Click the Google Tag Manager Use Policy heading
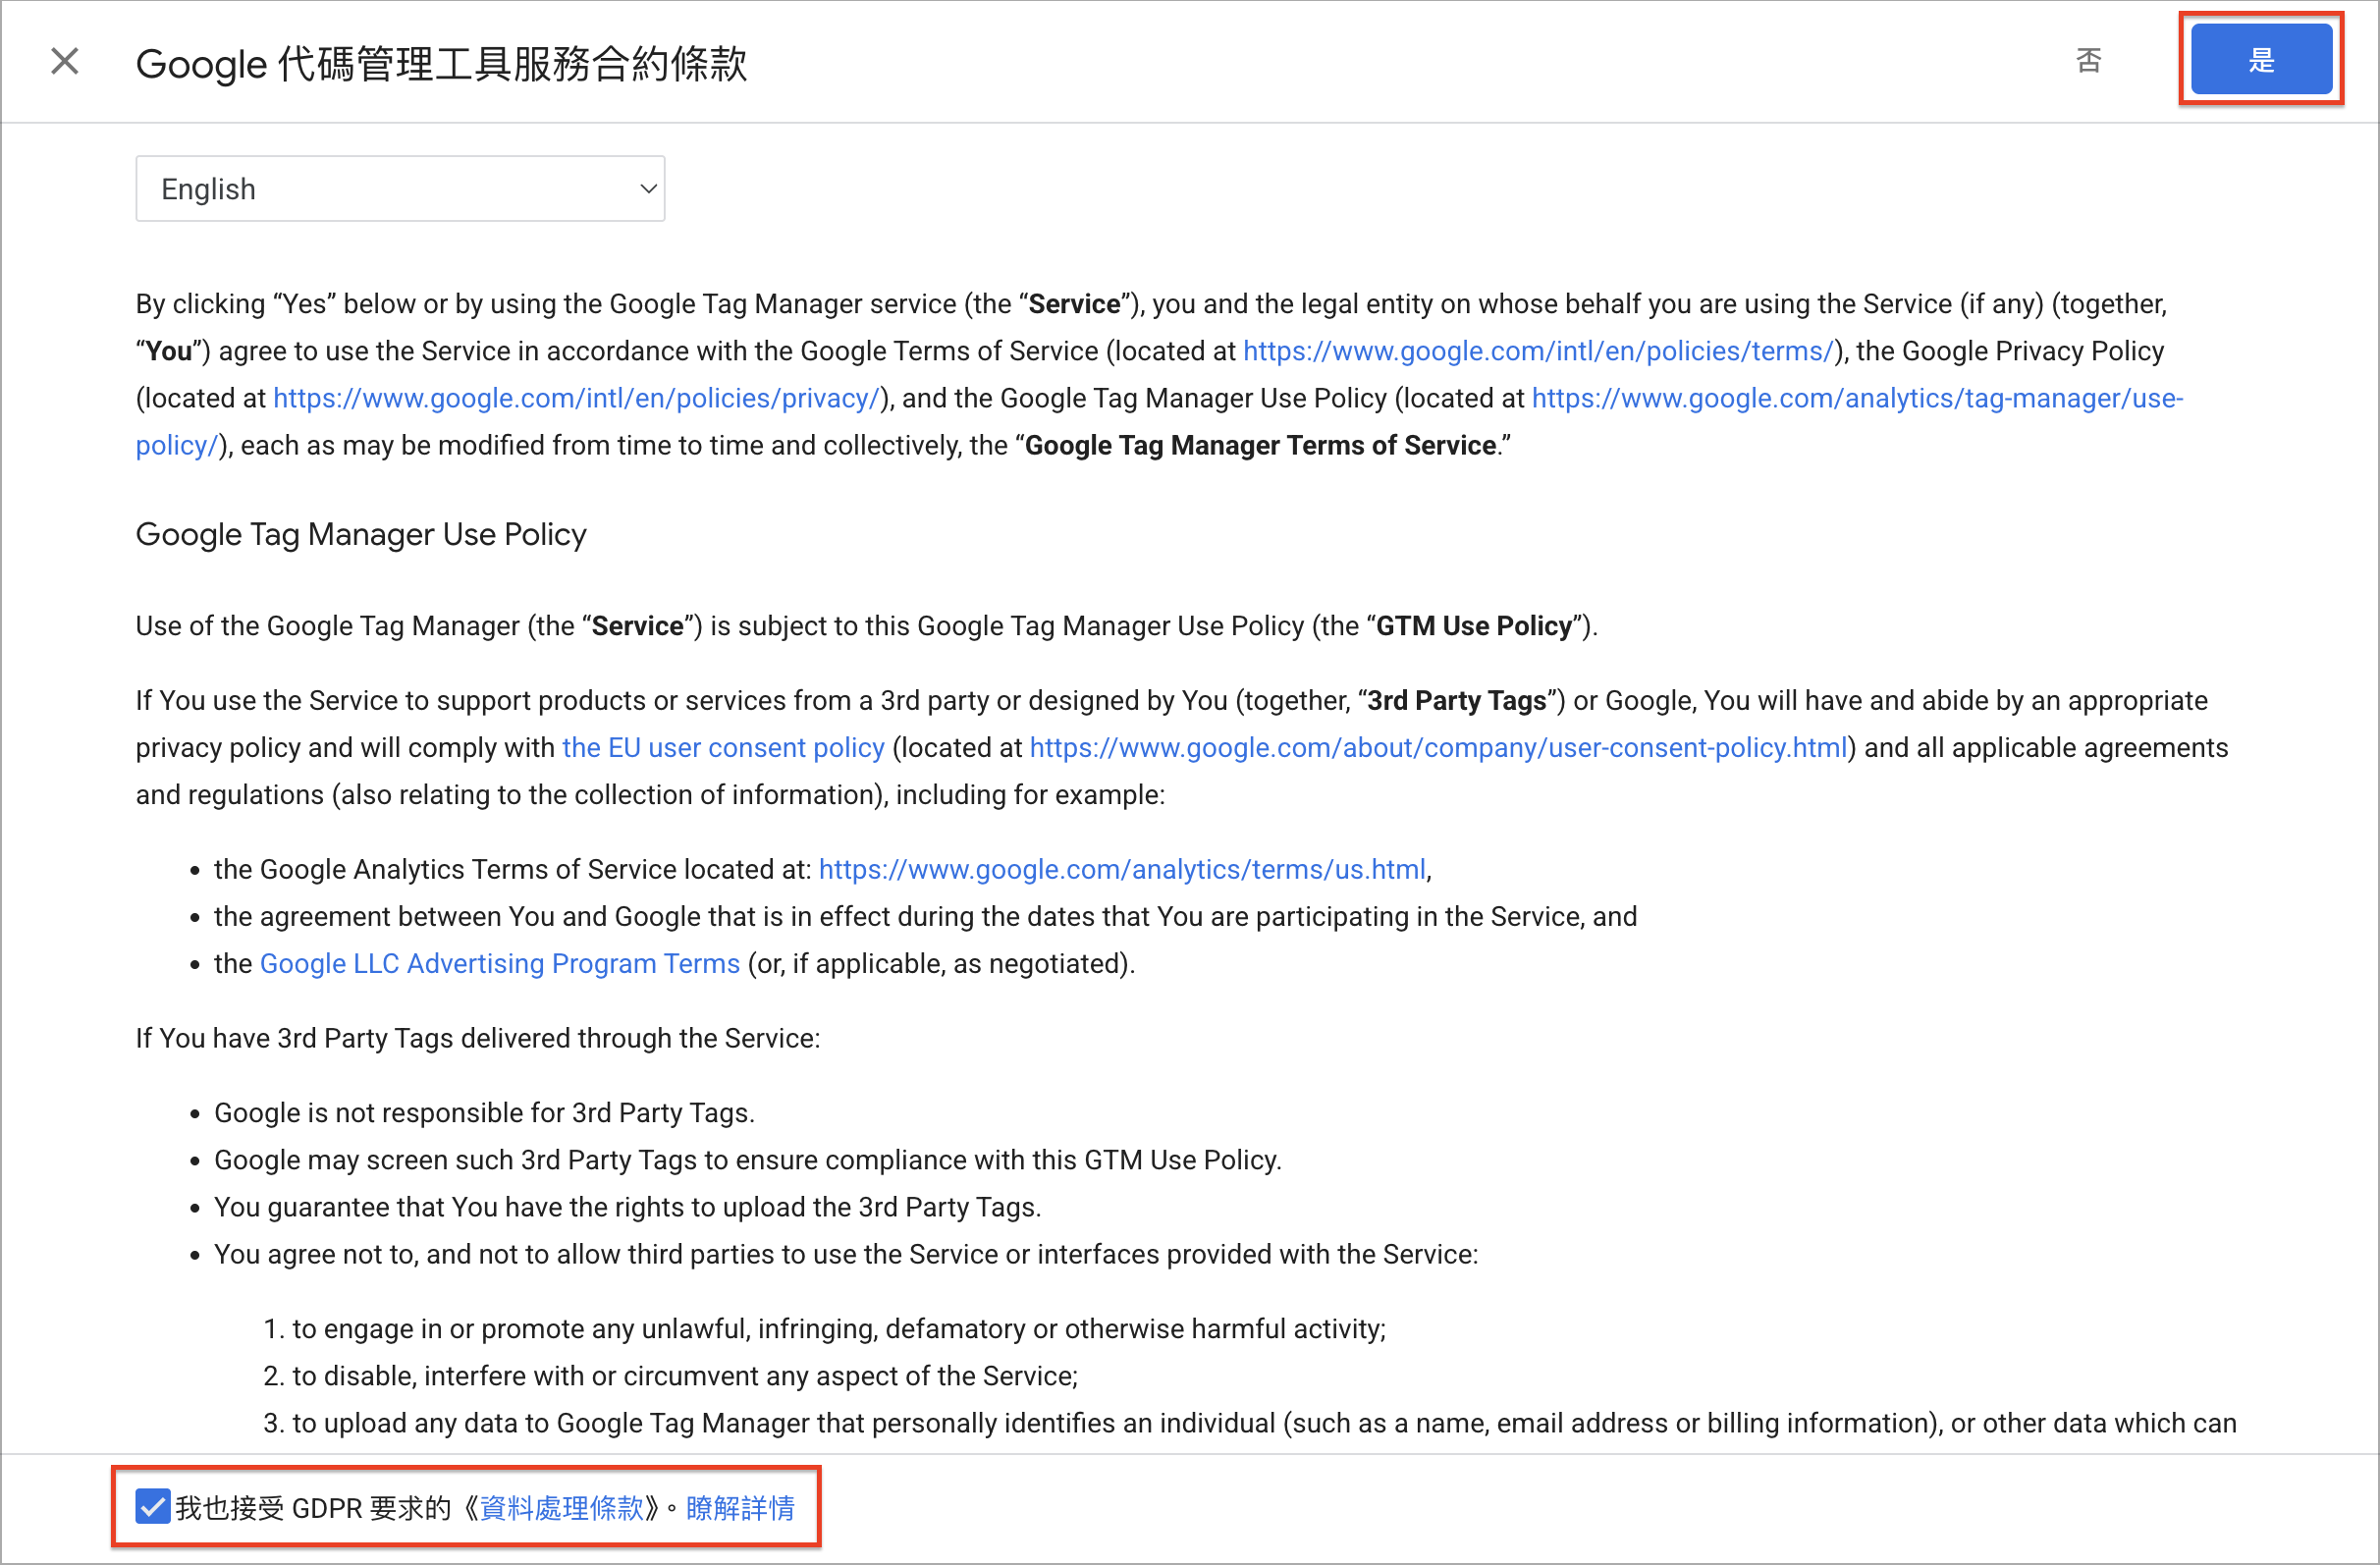 click(361, 534)
